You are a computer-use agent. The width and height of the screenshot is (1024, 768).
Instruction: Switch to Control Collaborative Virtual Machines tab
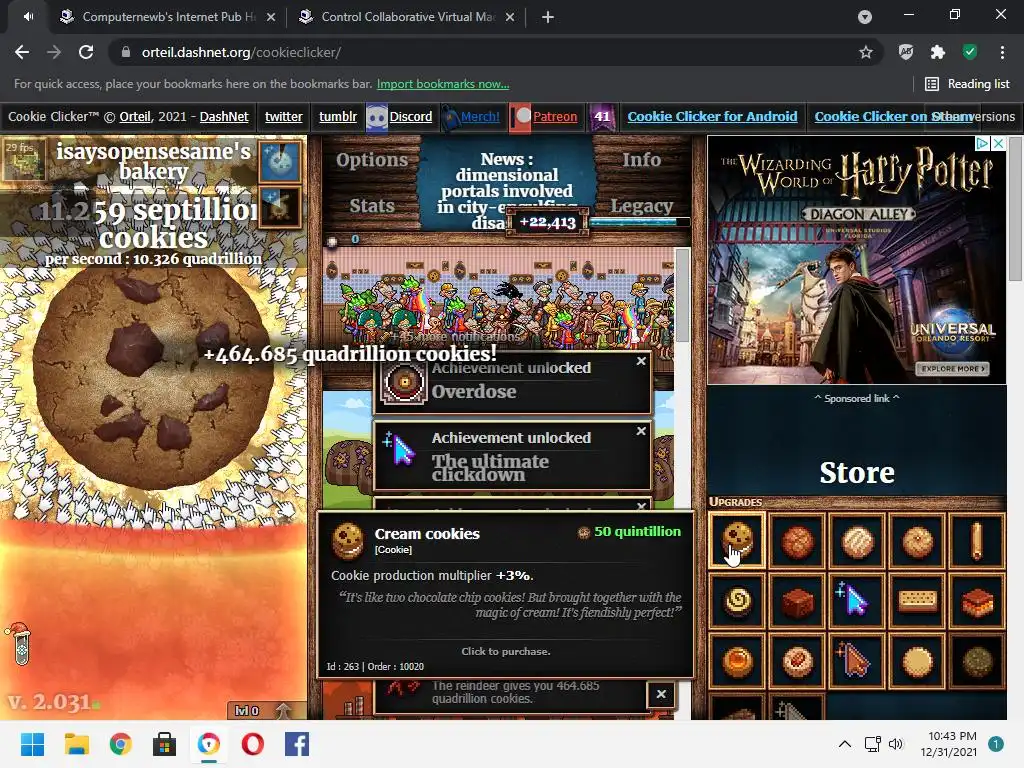pyautogui.click(x=407, y=17)
